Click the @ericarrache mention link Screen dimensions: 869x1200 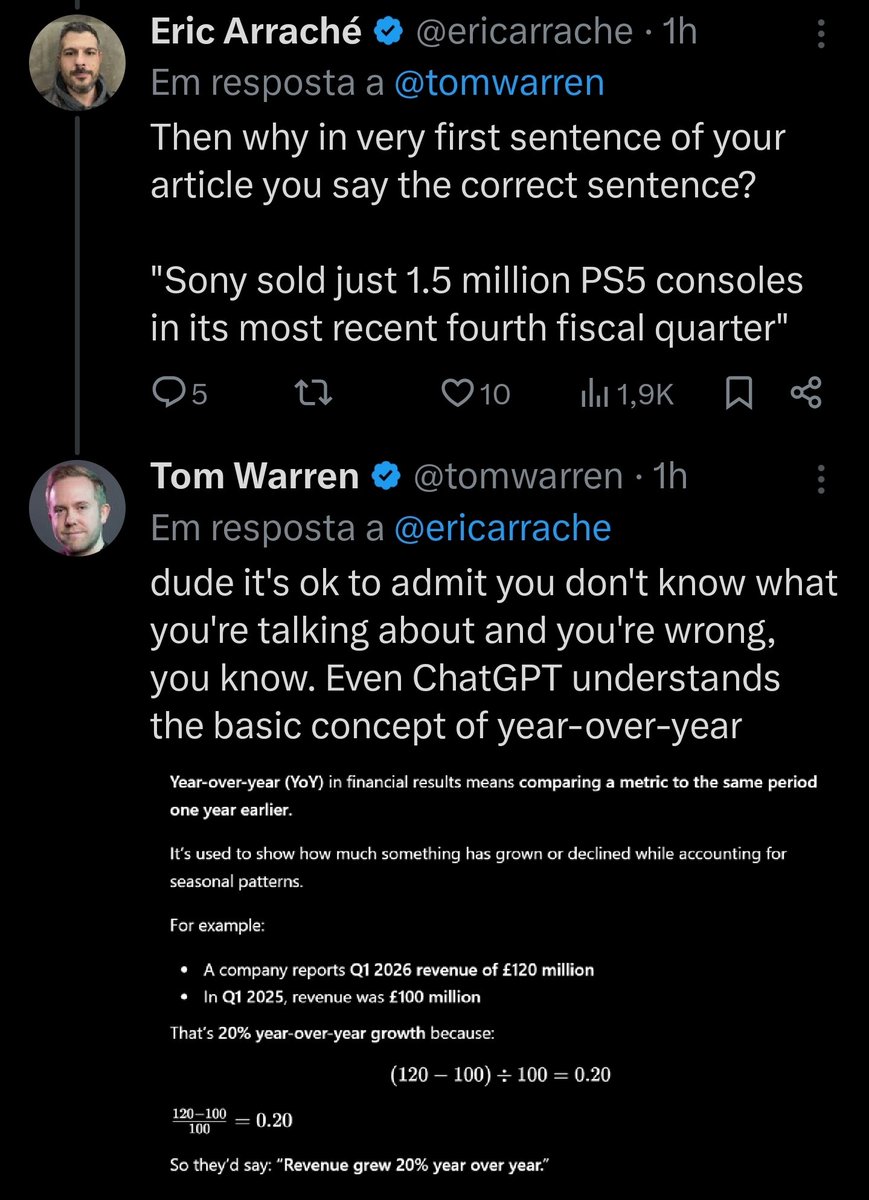click(502, 529)
